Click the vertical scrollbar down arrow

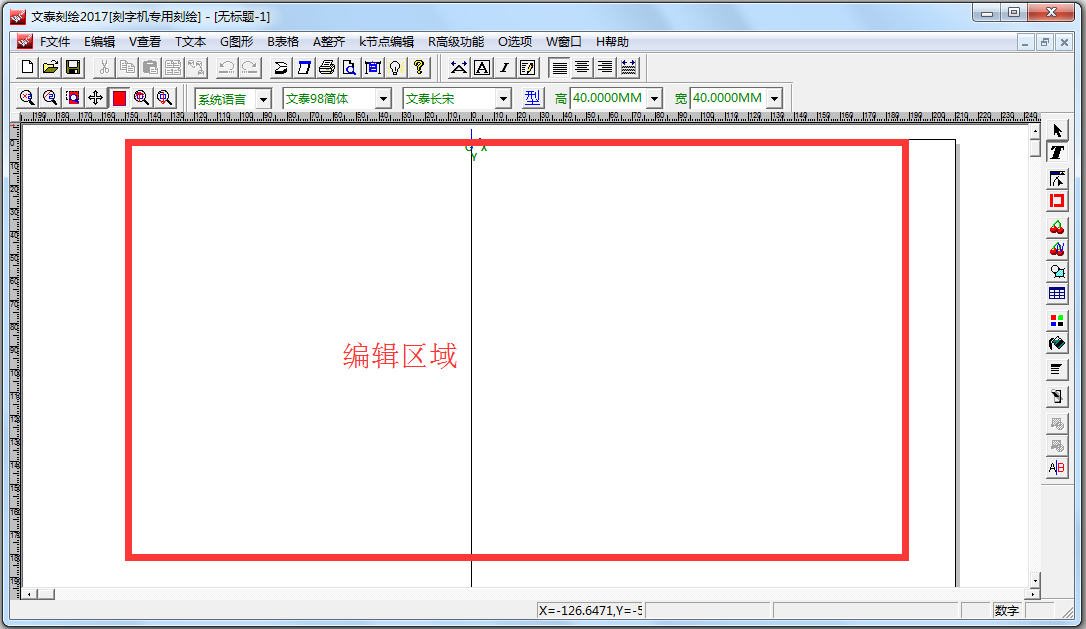(x=1035, y=581)
